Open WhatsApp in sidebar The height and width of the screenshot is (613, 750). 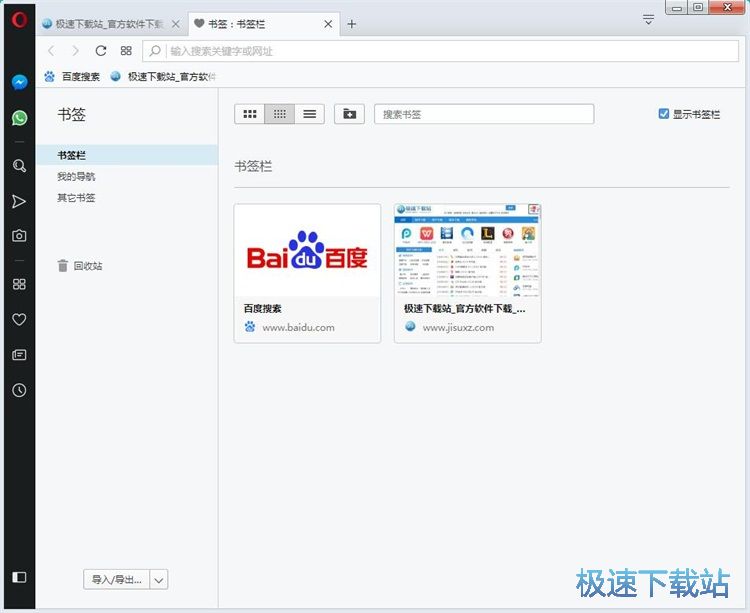tap(19, 118)
